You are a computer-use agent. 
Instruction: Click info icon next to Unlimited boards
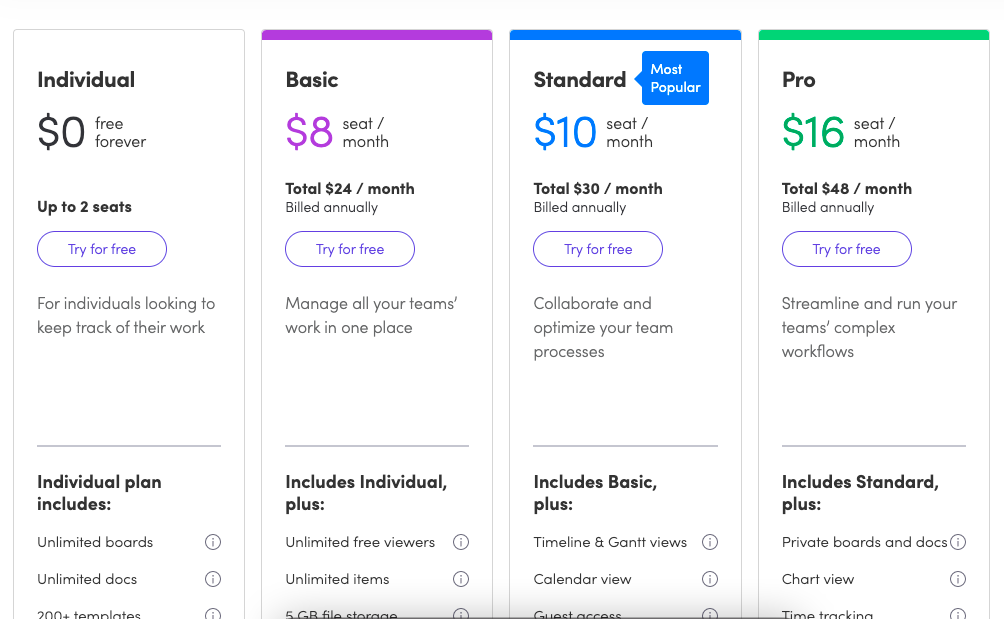[x=213, y=542]
